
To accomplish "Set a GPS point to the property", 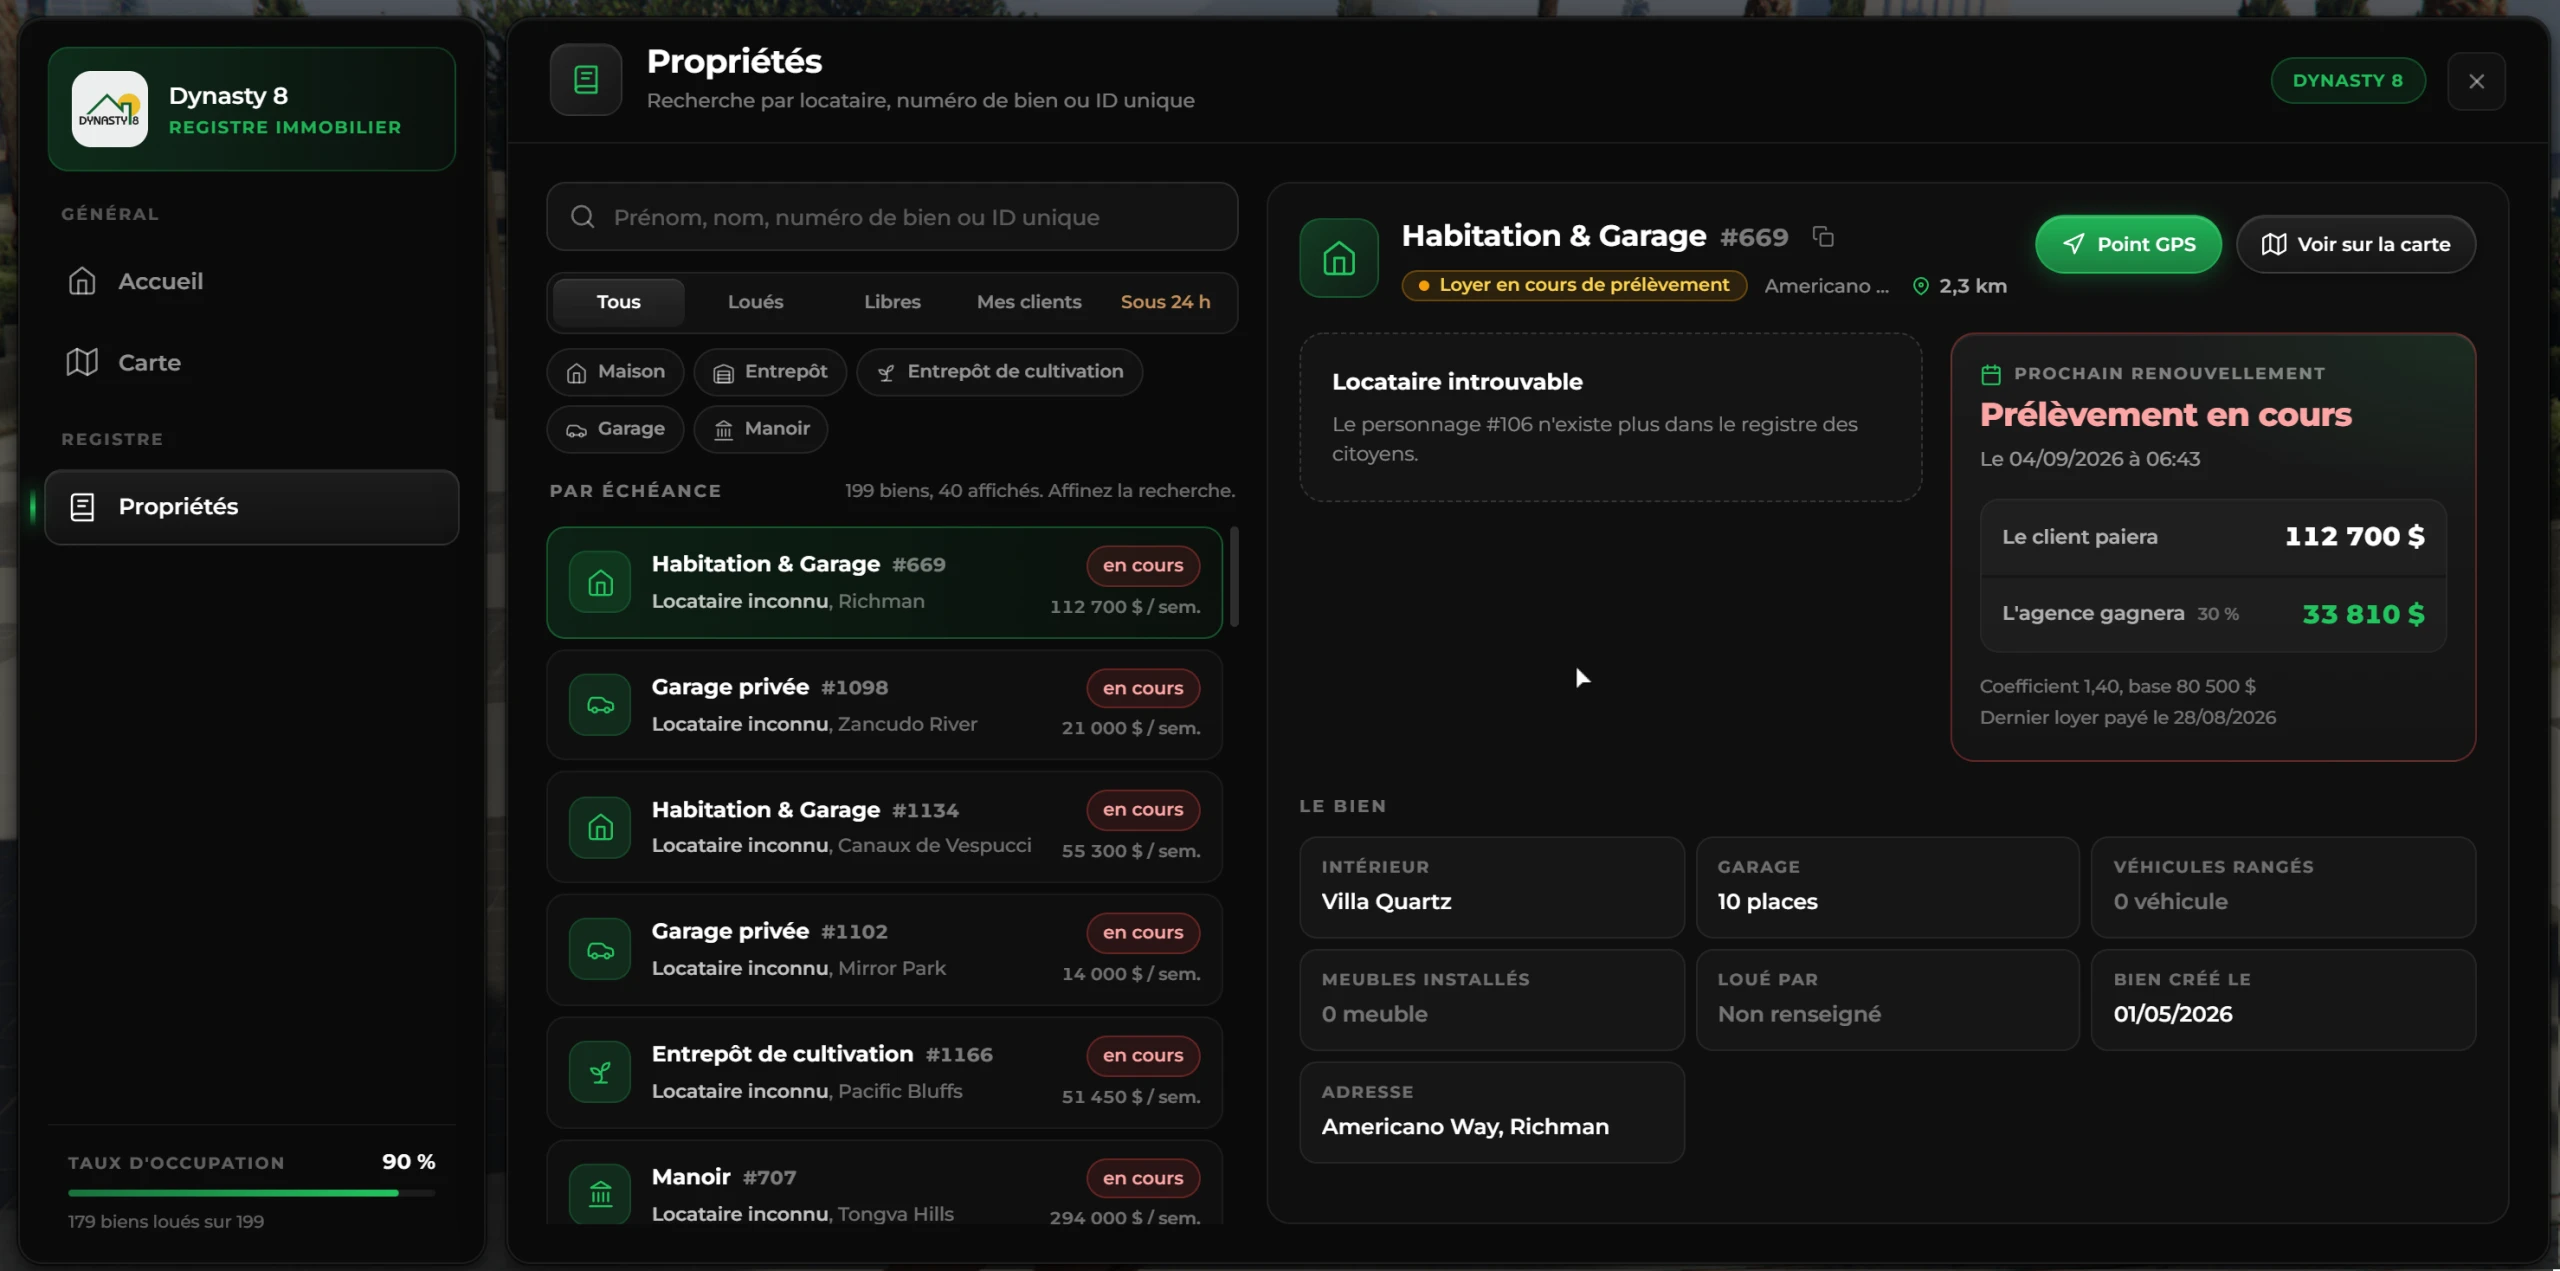I will pos(2128,245).
